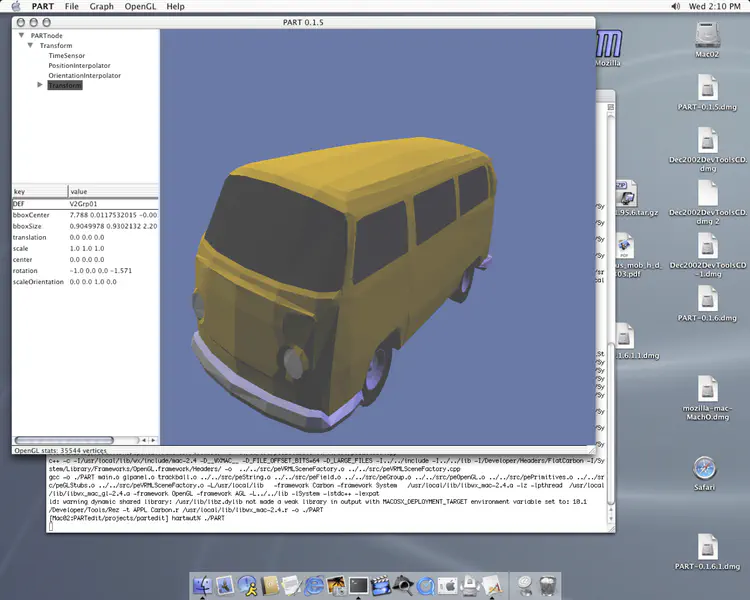
Task: Click the bboxCenter property row
Action: click(x=85, y=215)
